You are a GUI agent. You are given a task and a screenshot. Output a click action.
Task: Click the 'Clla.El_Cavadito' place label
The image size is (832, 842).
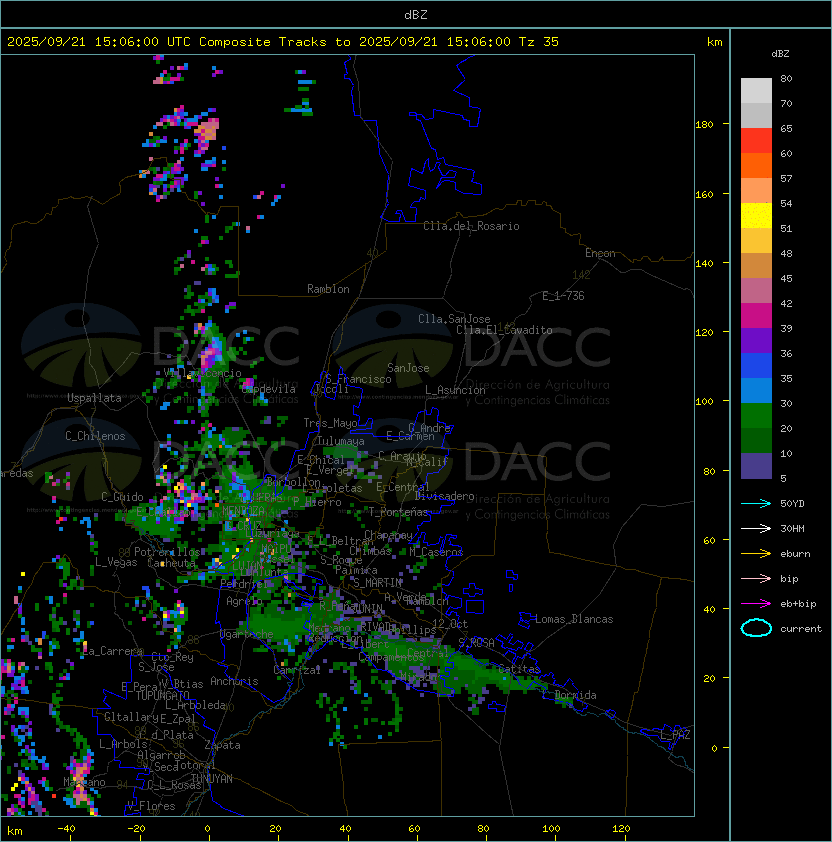[x=504, y=330]
